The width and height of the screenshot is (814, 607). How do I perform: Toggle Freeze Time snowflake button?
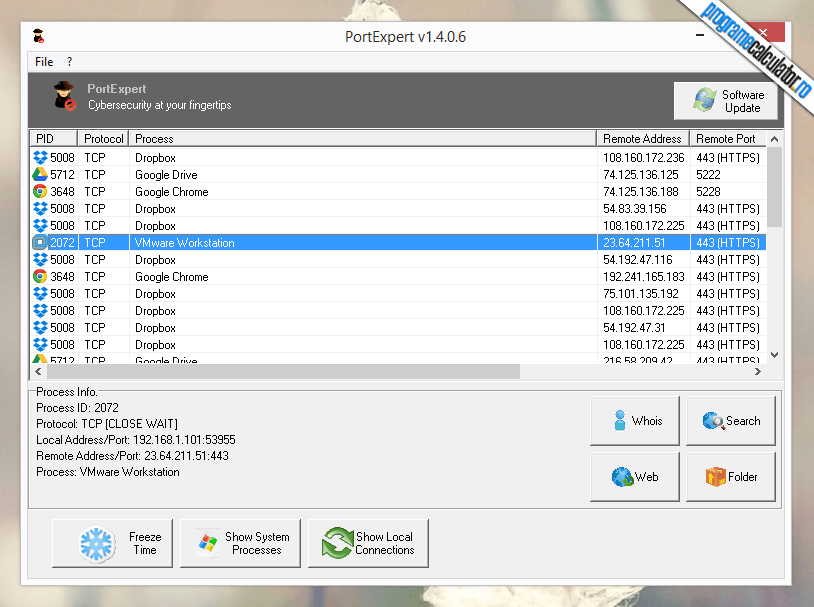pos(113,543)
